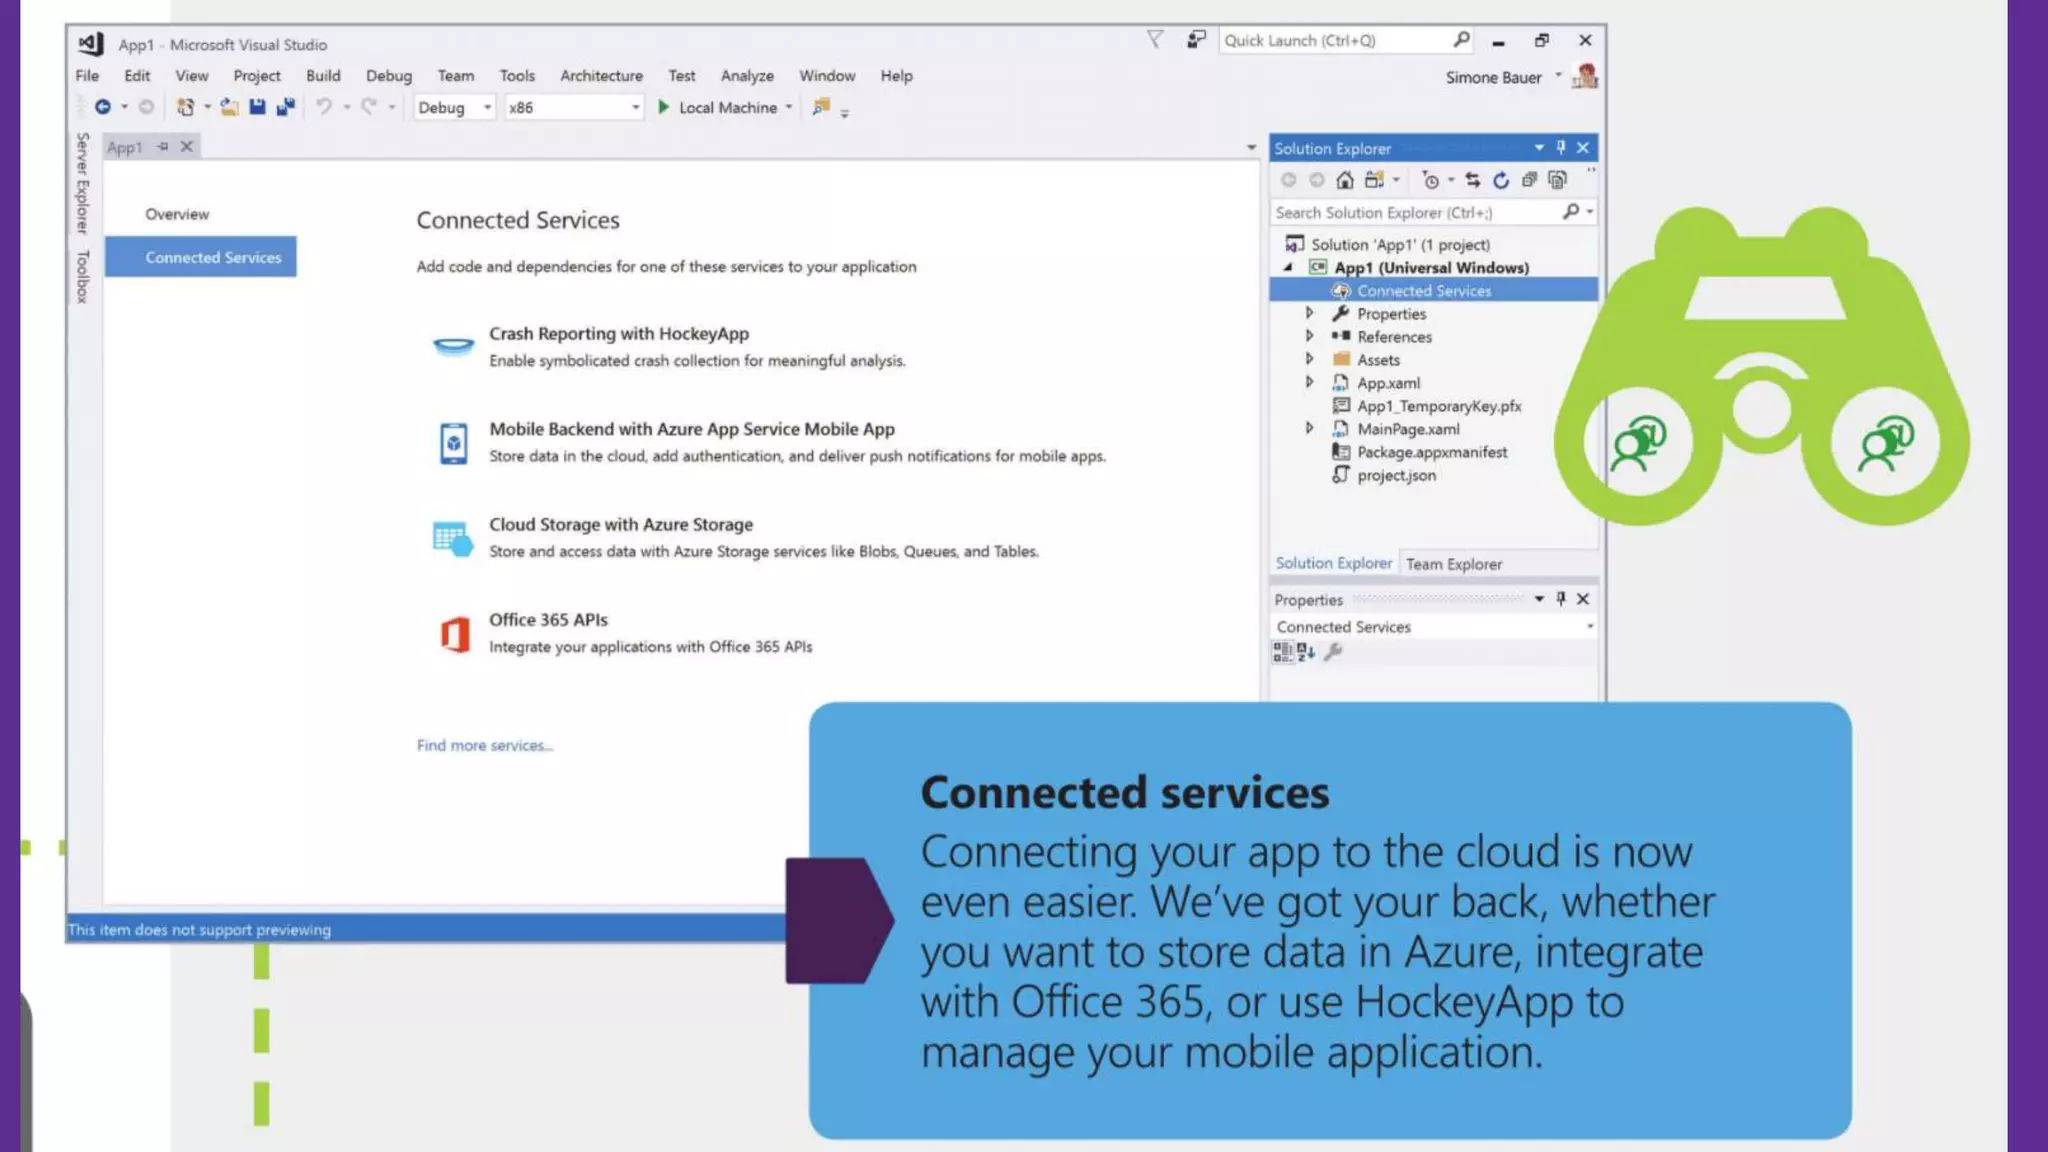Start debugging on Local Machine
The width and height of the screenshot is (2048, 1152).
point(718,107)
